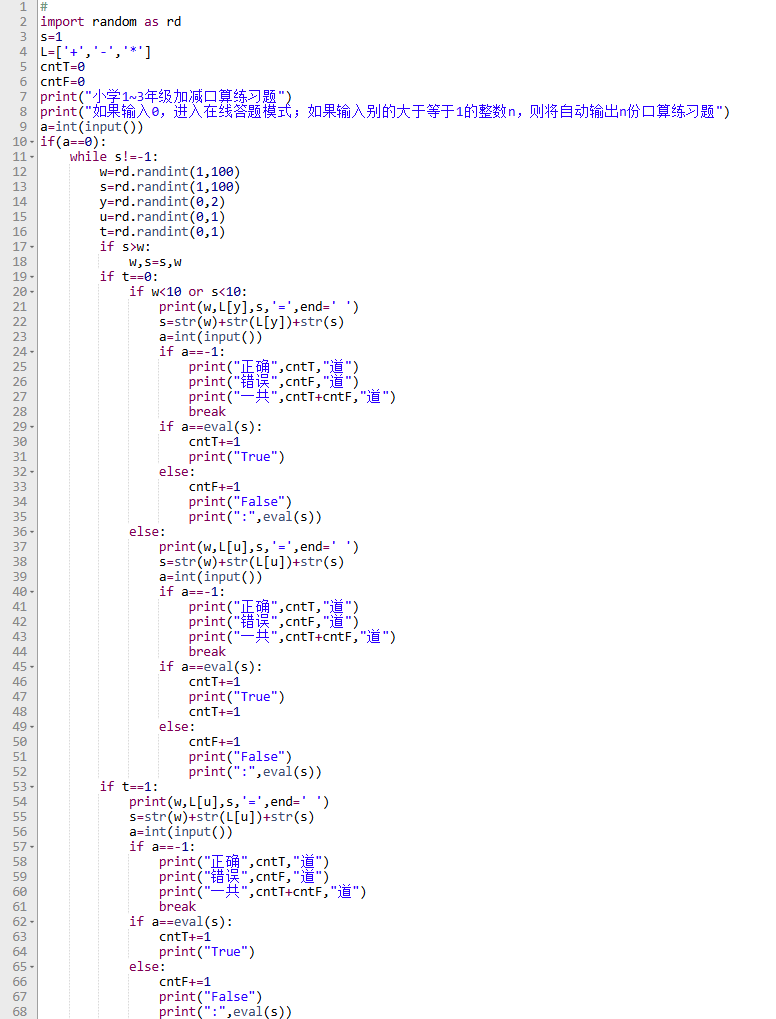Click the list definition L=['+','-','*']
Viewport: 776px width, 1019px height.
[96, 51]
